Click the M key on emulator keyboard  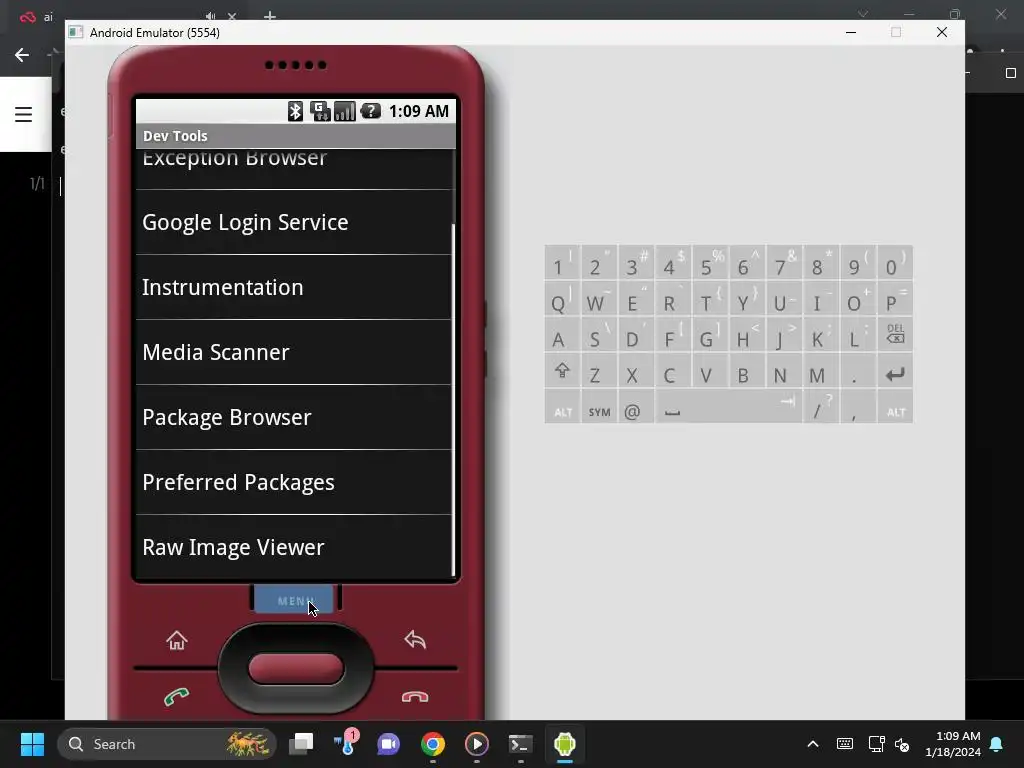[x=821, y=371]
